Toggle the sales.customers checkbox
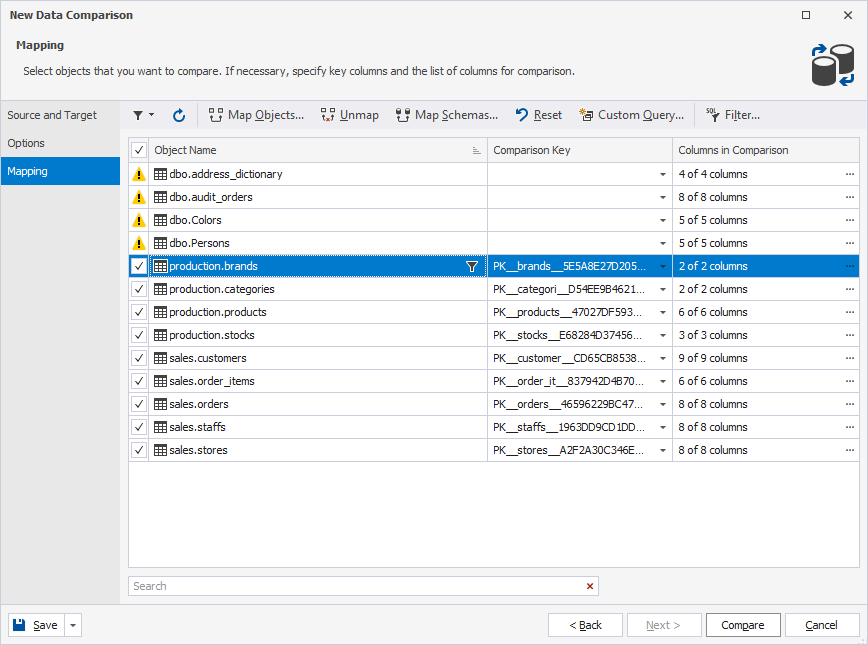 [139, 358]
